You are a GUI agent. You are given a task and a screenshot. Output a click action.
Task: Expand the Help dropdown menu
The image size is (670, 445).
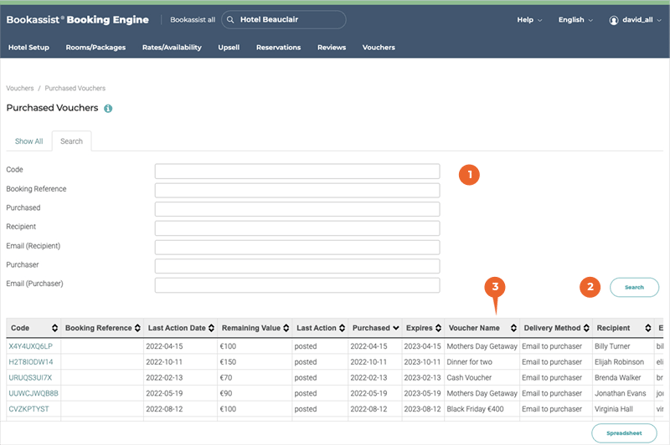530,20
